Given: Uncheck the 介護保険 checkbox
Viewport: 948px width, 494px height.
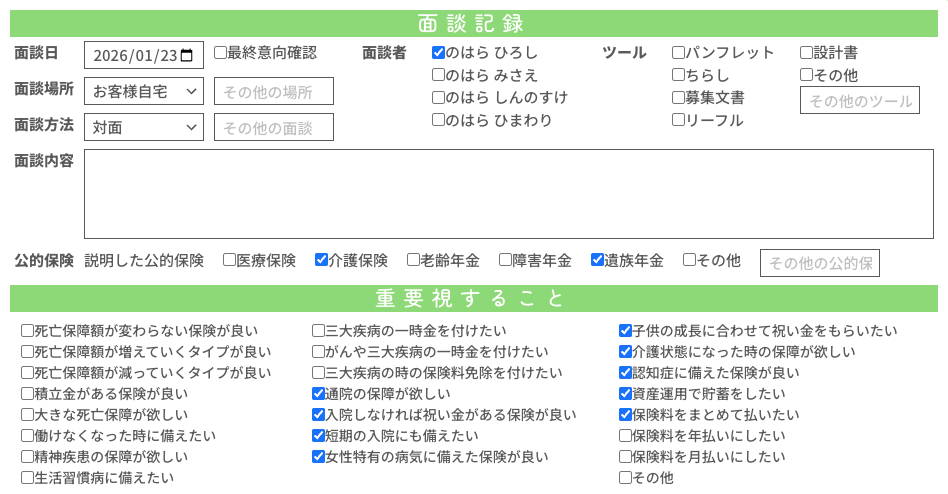Looking at the screenshot, I should (321, 260).
